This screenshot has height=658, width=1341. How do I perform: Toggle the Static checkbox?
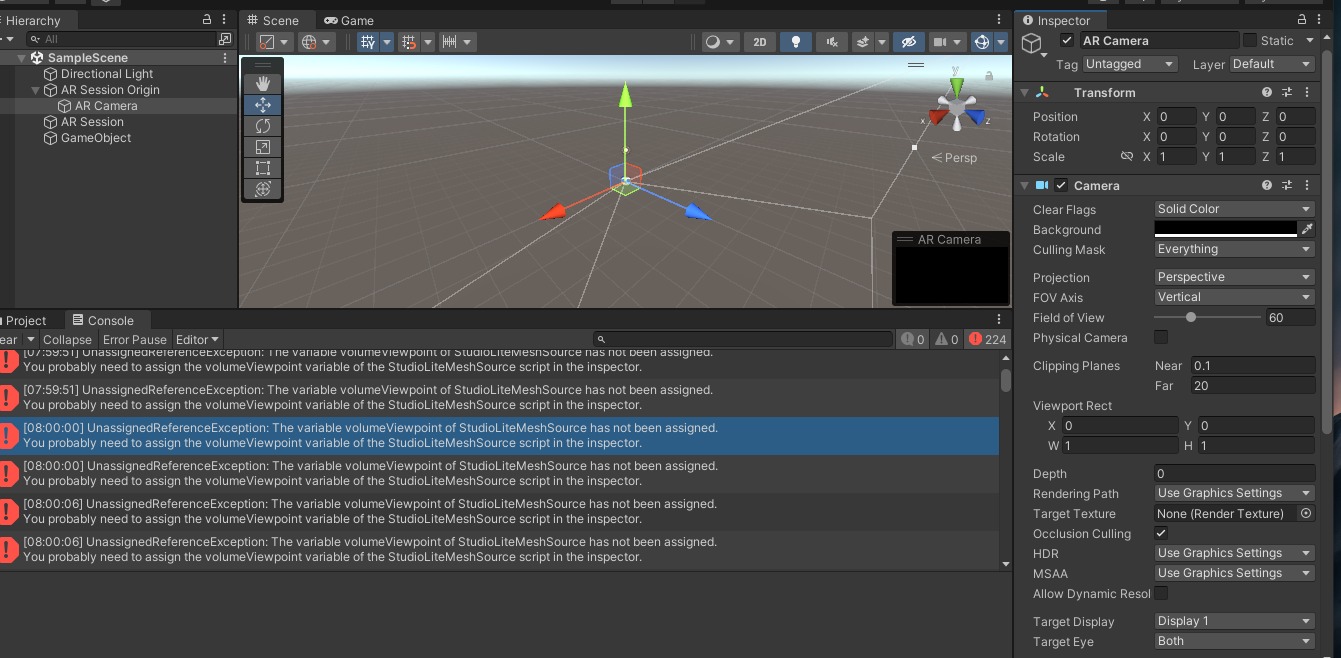[1250, 41]
